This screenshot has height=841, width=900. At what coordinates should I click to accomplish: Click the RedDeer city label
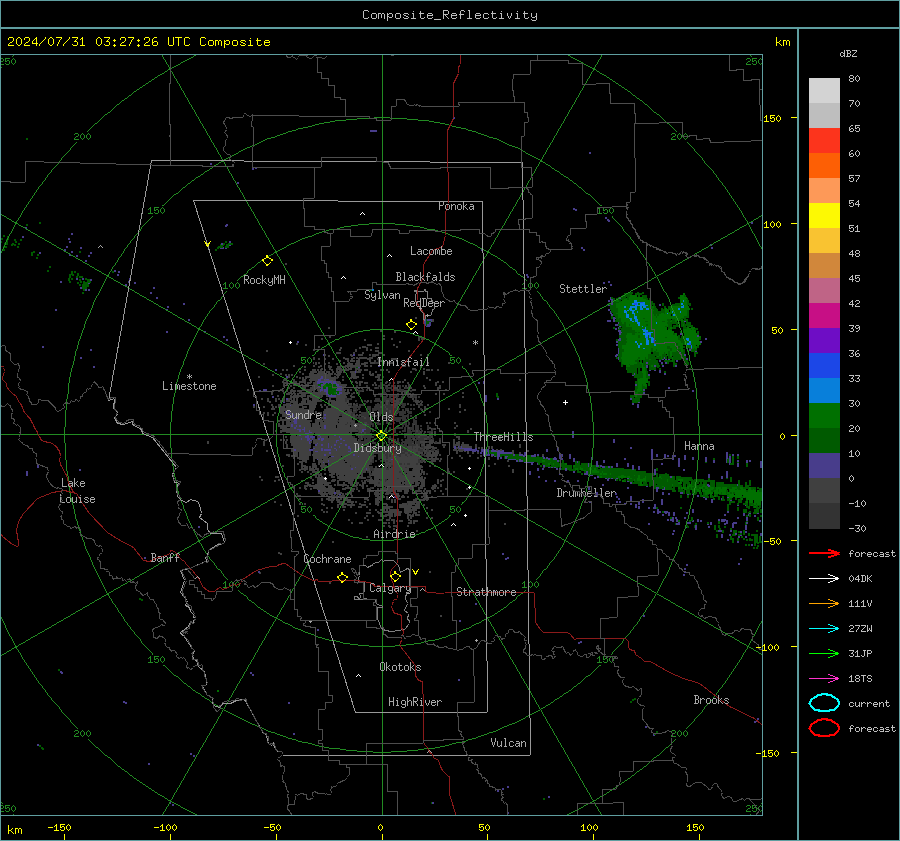[424, 303]
